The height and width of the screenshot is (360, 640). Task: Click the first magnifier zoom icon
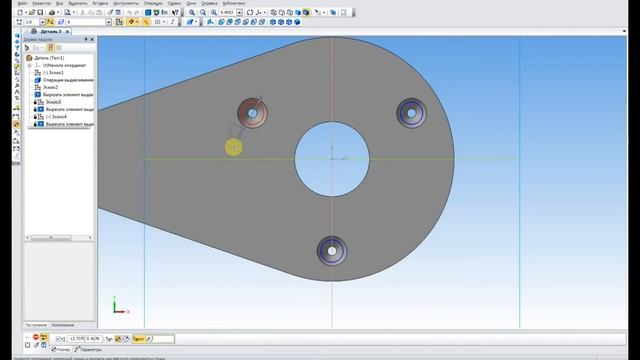pos(192,13)
